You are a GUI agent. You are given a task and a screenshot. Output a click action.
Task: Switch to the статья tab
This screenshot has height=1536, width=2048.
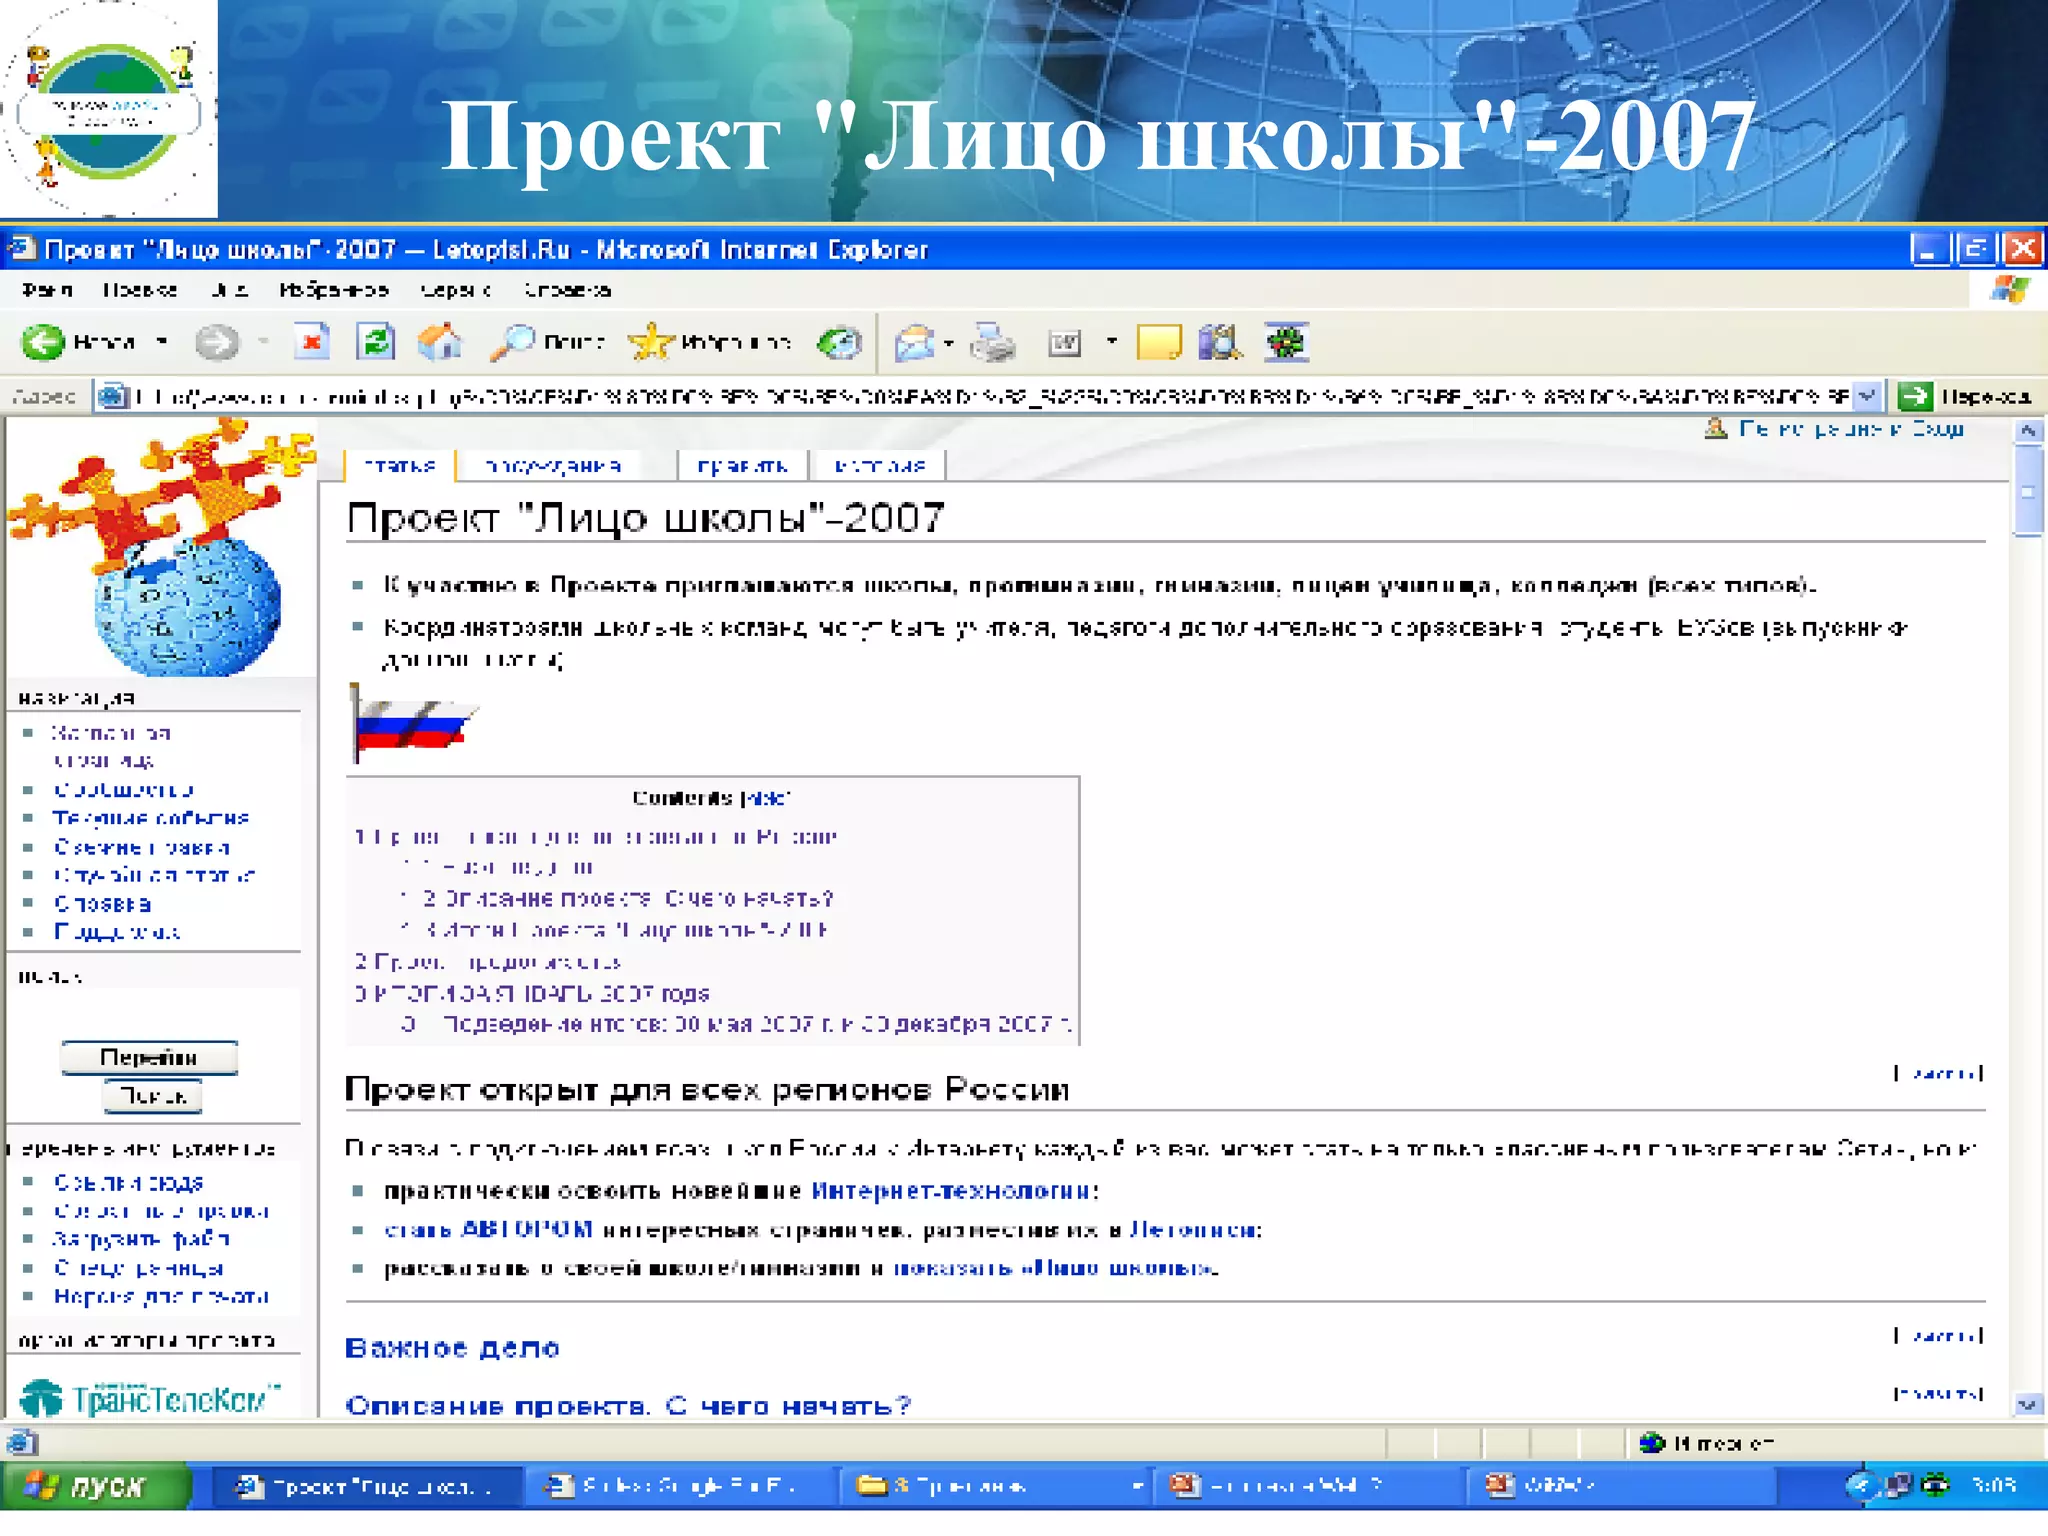coord(399,466)
